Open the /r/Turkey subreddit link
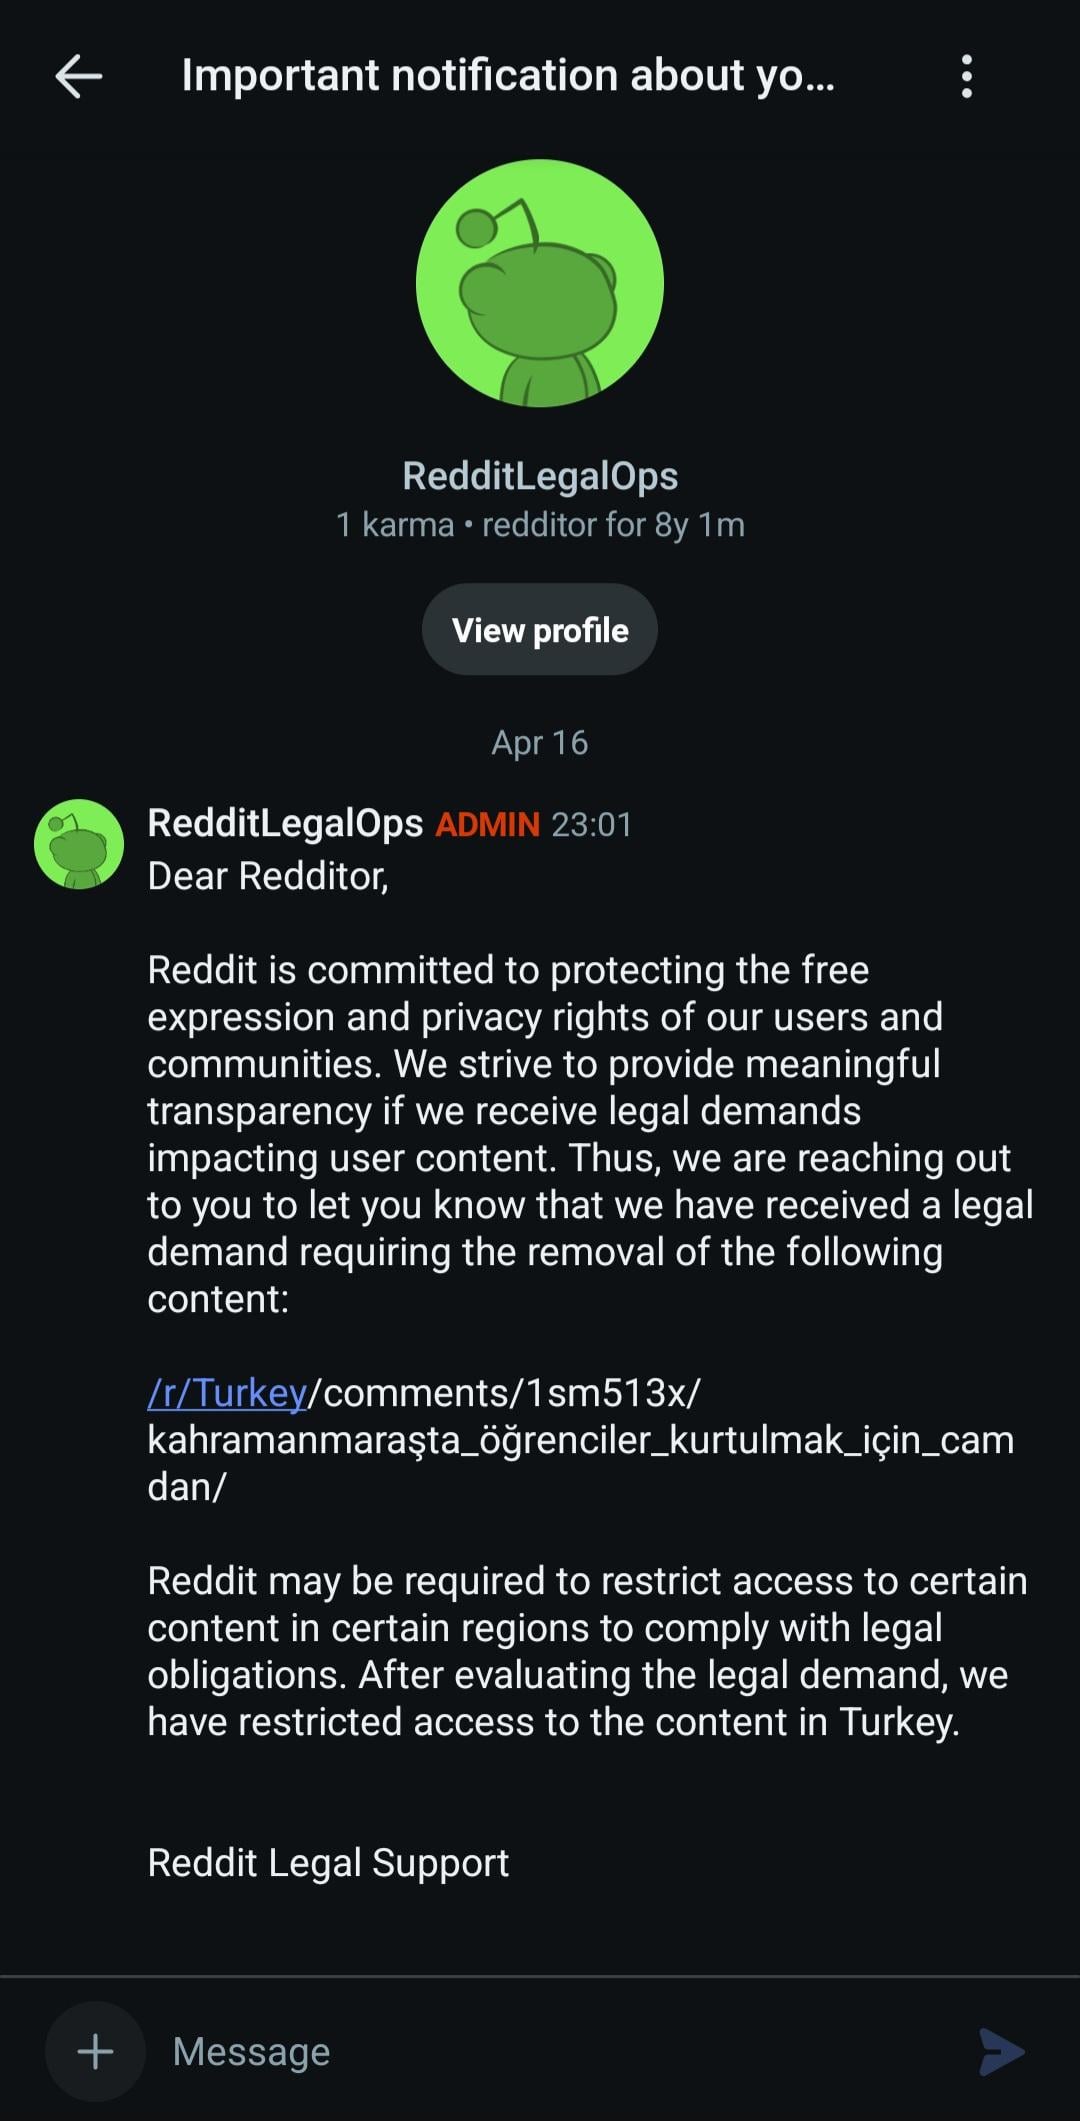Viewport: 1080px width, 2121px height. [x=227, y=1392]
